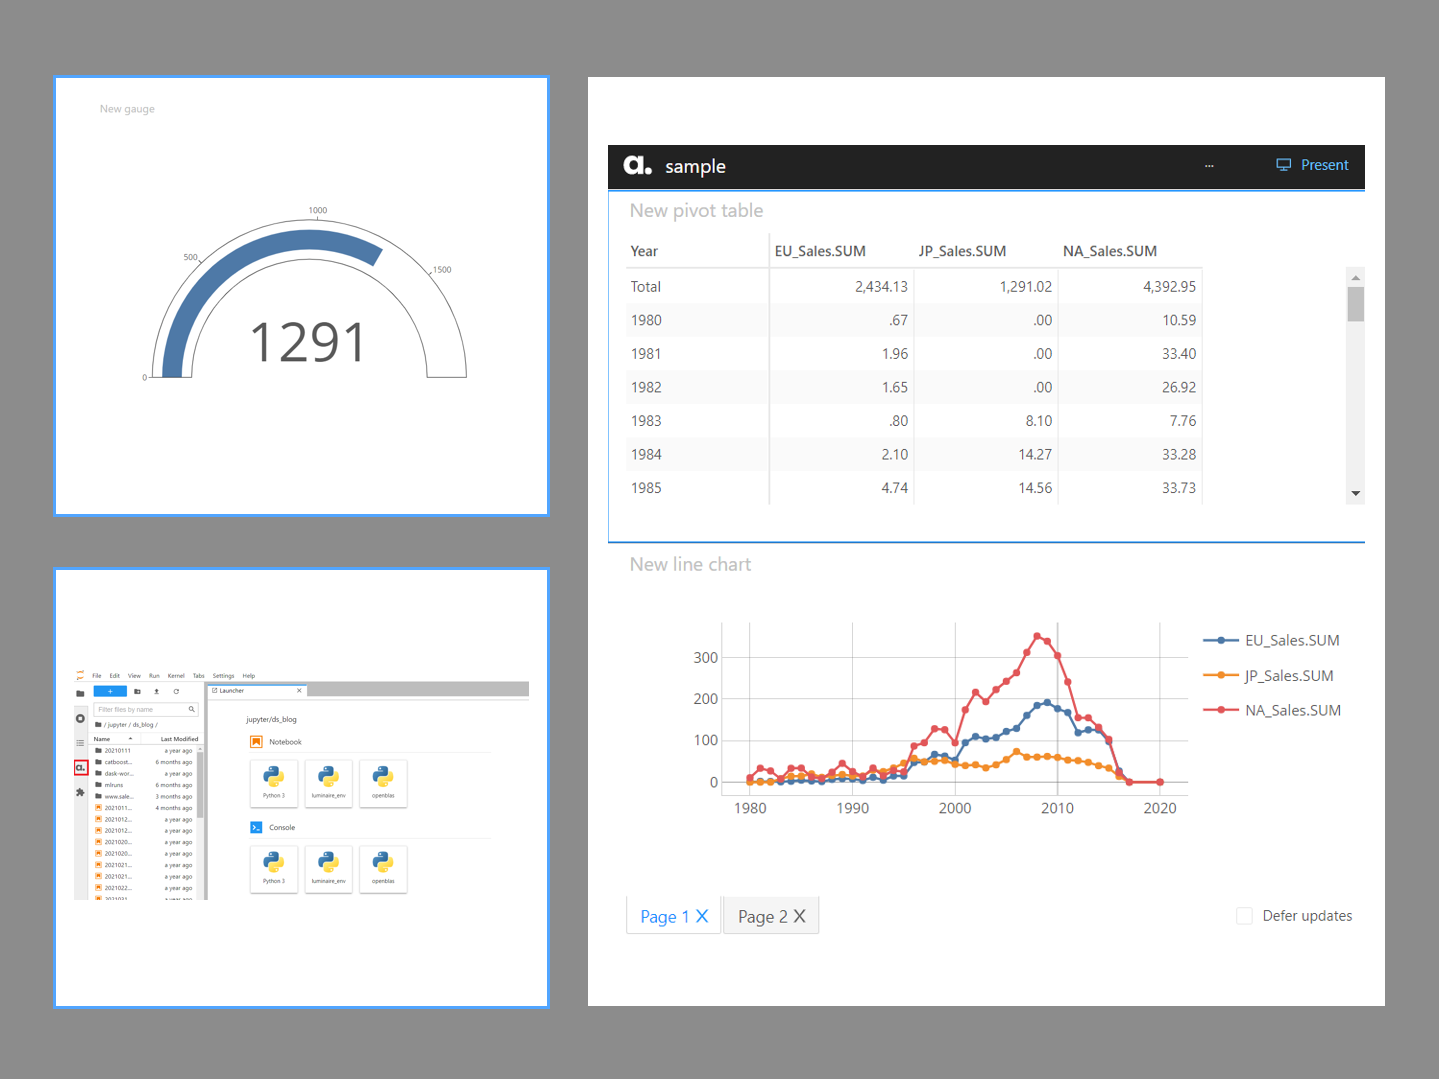The width and height of the screenshot is (1439, 1079).
Task: Open the three-dot more options menu
Action: 1209,166
